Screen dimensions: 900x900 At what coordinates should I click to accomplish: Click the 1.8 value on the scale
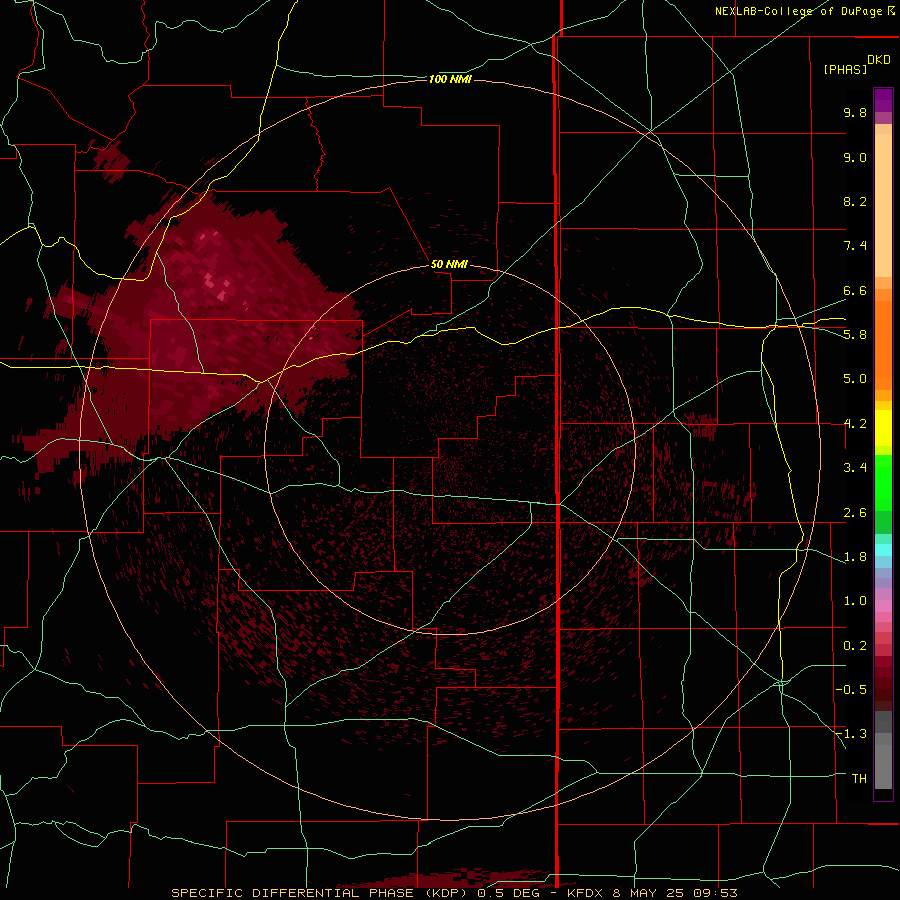(x=855, y=557)
